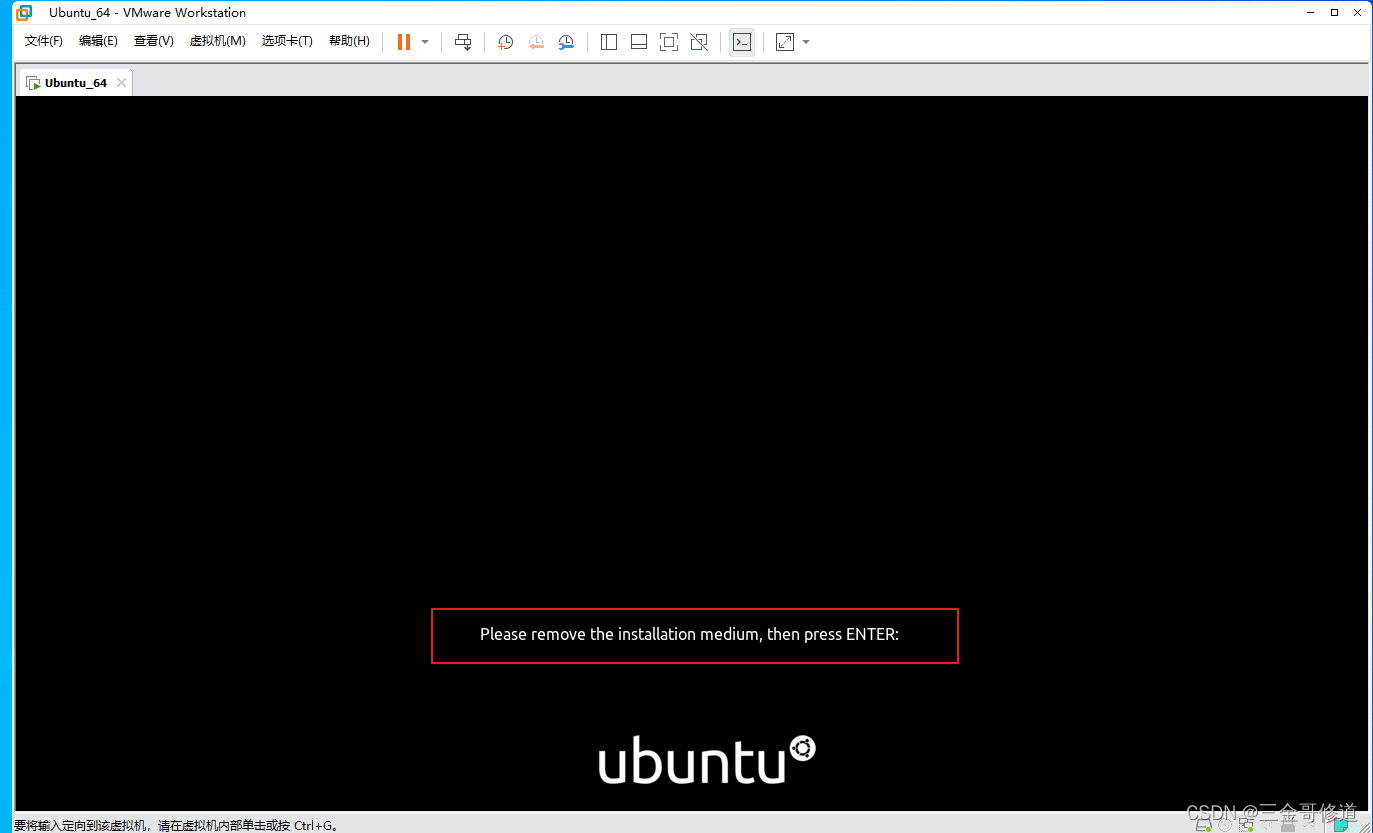Enter full screen mode
Image resolution: width=1373 pixels, height=833 pixels.
click(669, 42)
